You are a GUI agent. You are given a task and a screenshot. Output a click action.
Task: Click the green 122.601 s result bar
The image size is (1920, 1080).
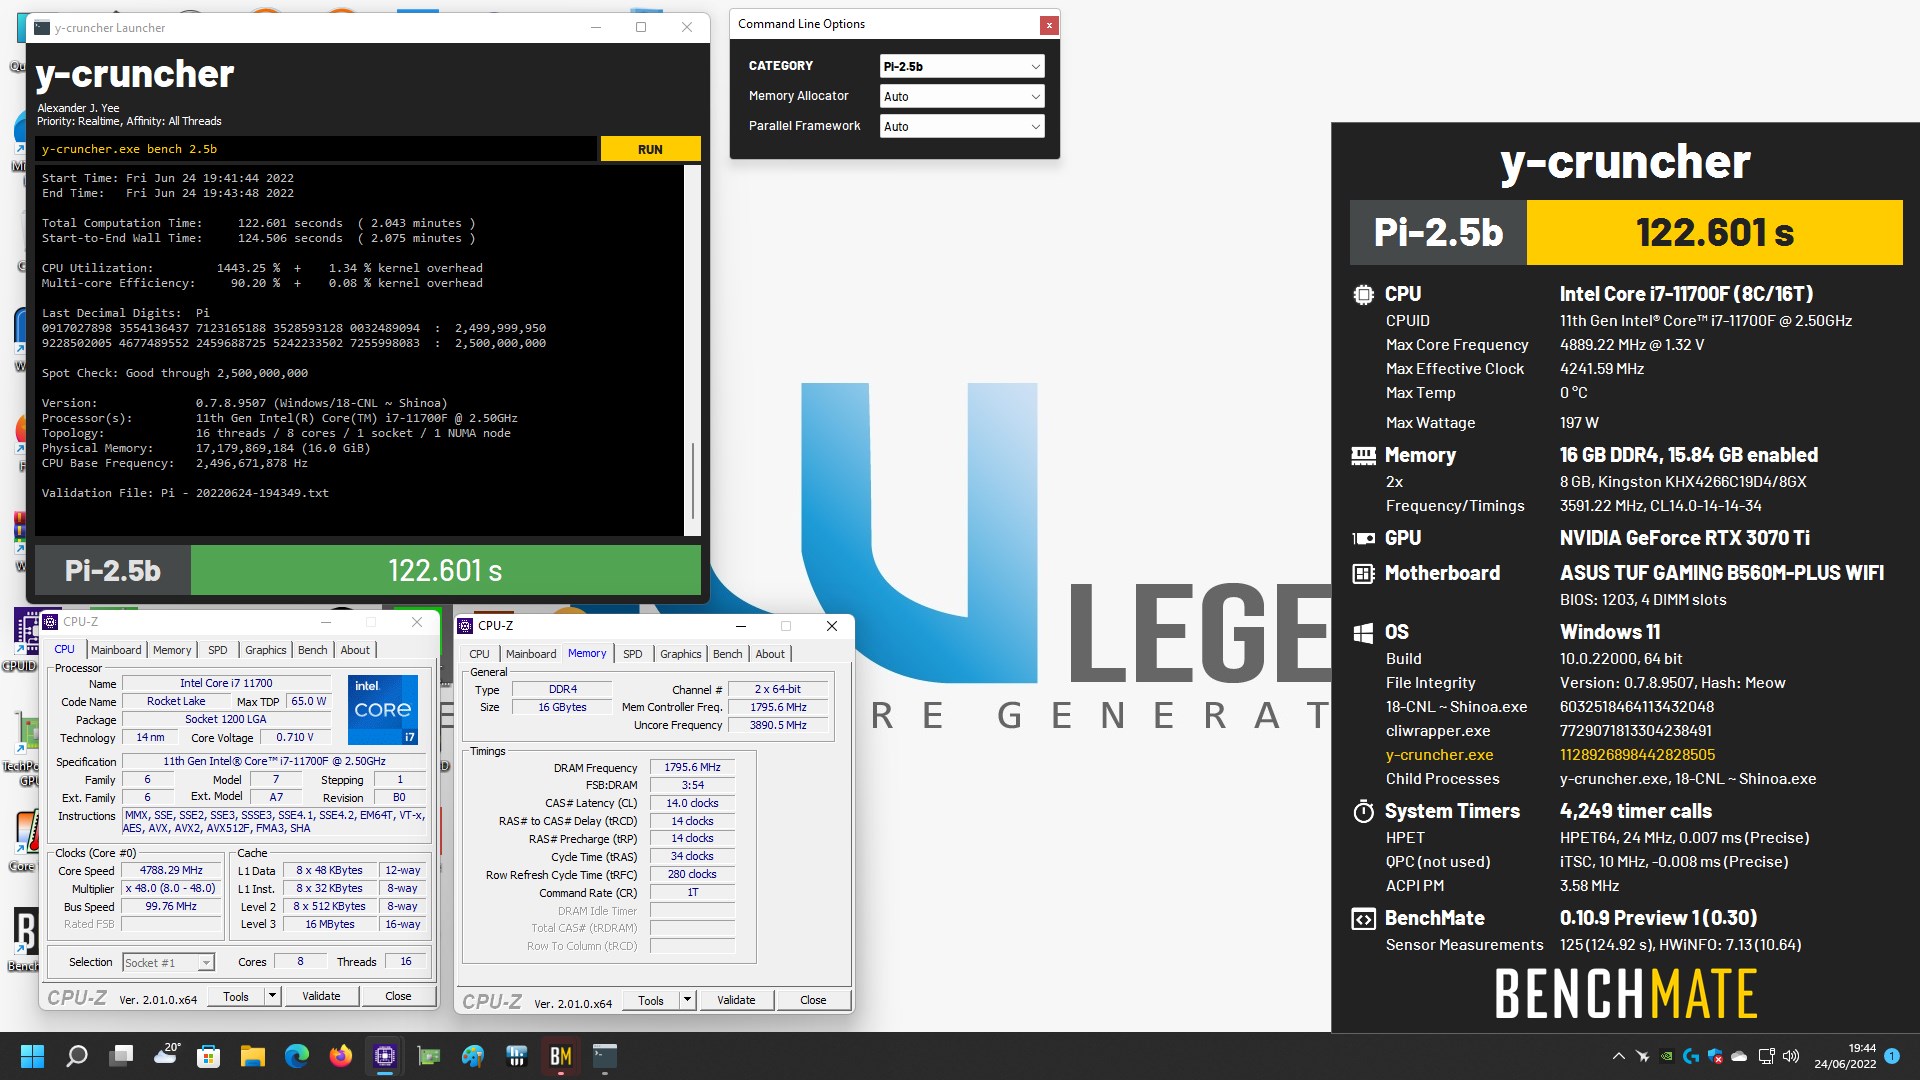[445, 571]
